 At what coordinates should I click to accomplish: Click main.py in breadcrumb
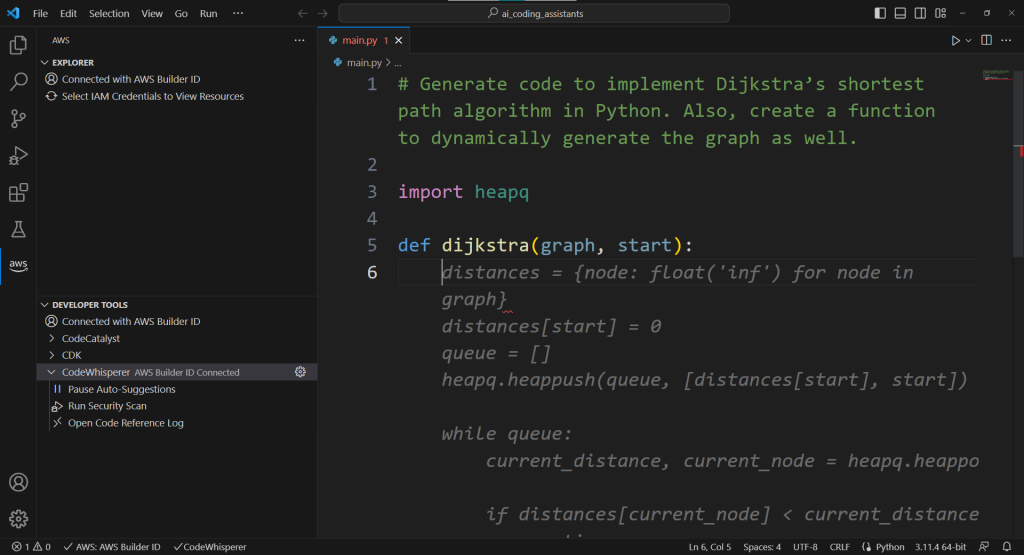(x=364, y=63)
